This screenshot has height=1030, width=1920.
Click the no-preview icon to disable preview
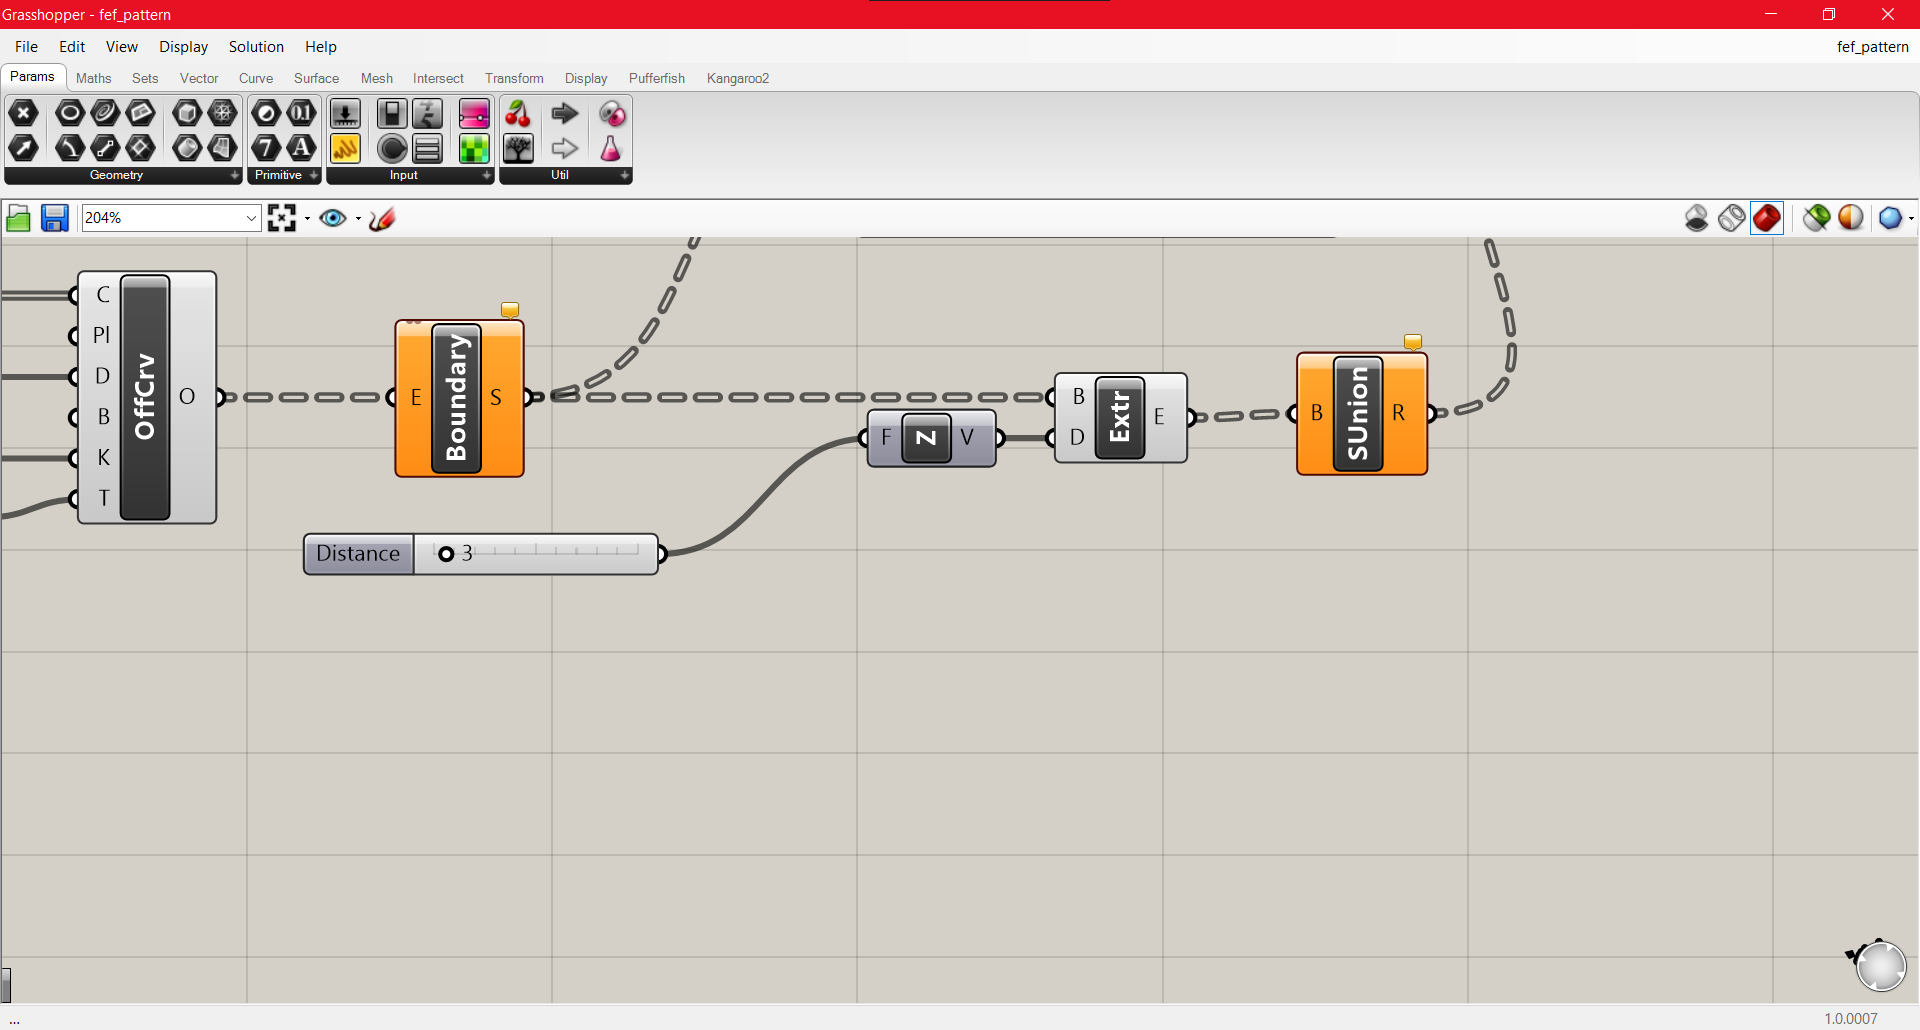point(1697,218)
